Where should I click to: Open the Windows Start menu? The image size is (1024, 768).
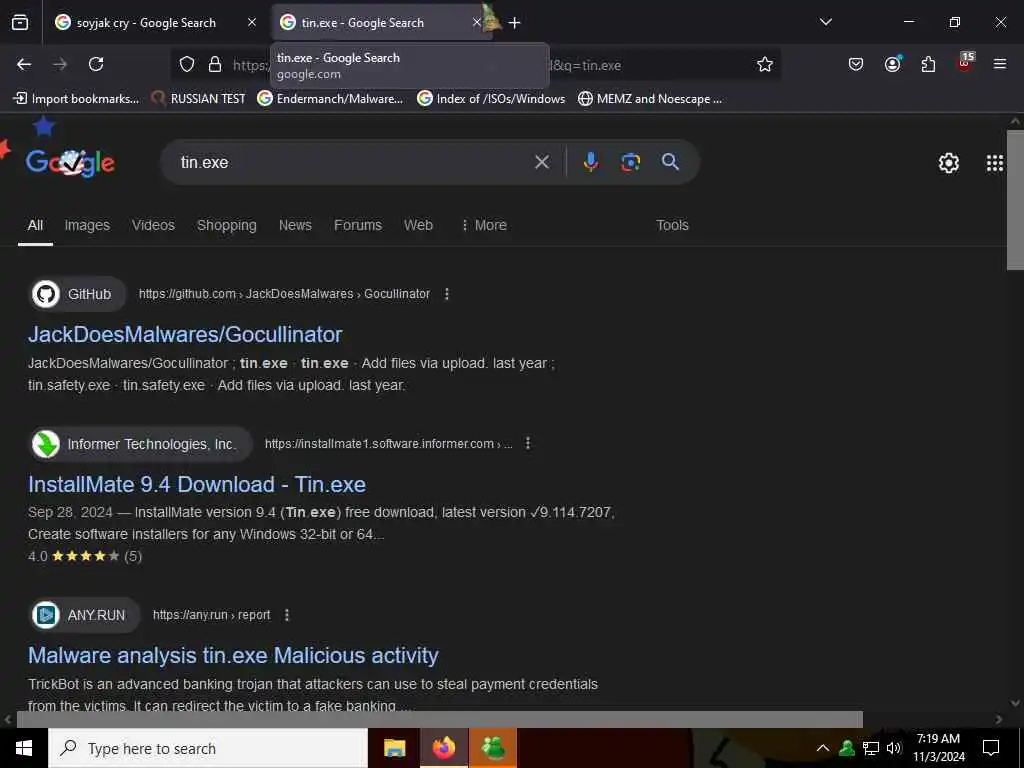(x=24, y=748)
